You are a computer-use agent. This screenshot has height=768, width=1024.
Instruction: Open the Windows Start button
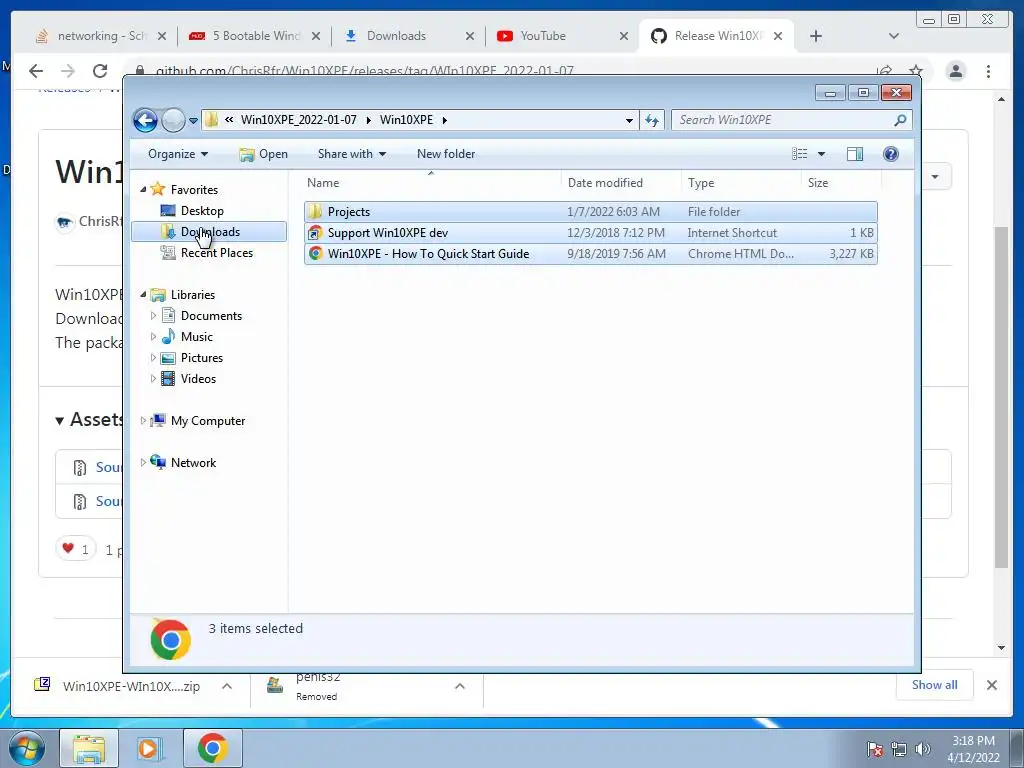(x=26, y=748)
